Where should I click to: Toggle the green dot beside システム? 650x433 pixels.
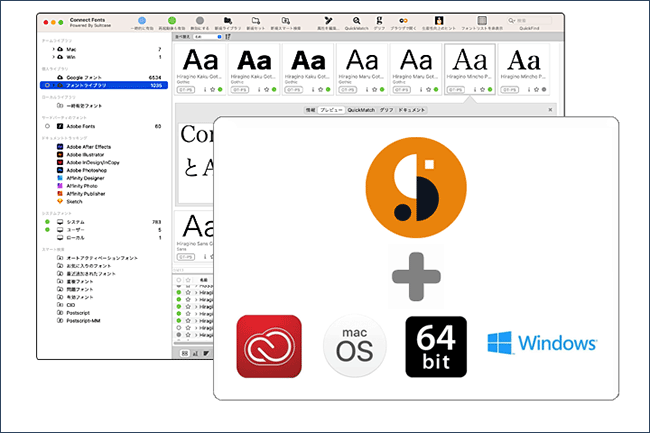(x=47, y=222)
